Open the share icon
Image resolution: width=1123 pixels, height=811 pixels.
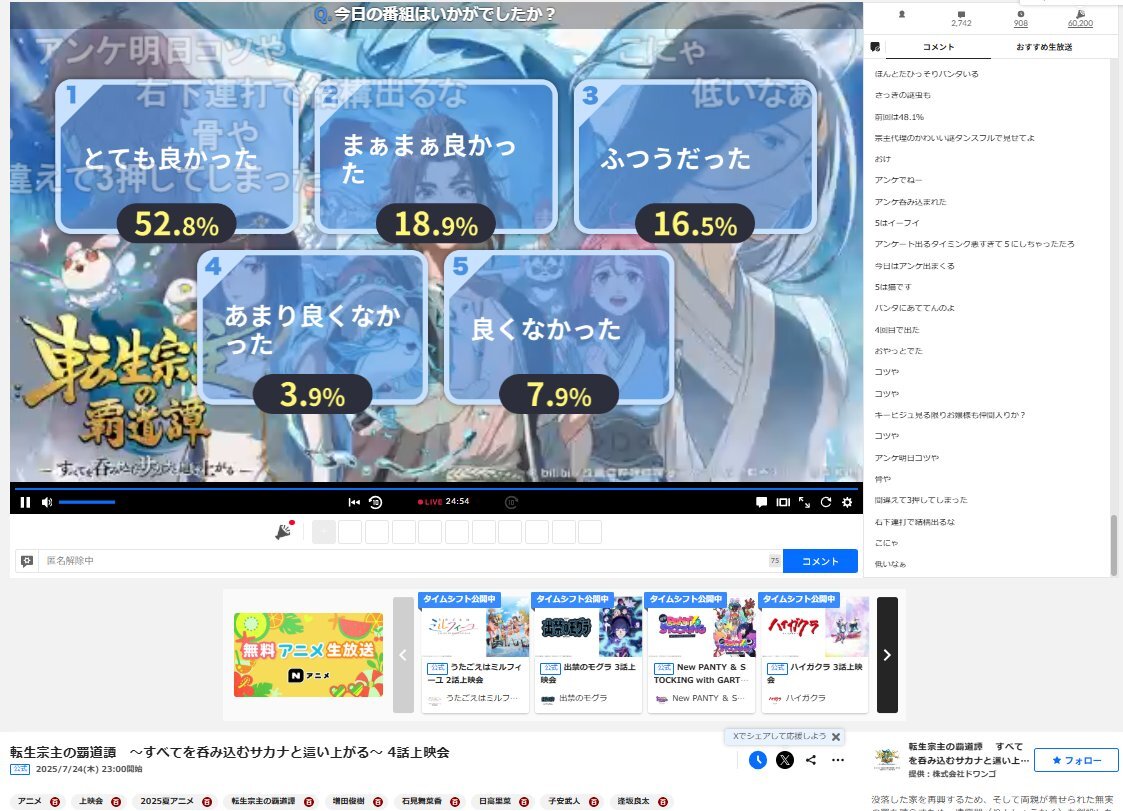[x=811, y=760]
